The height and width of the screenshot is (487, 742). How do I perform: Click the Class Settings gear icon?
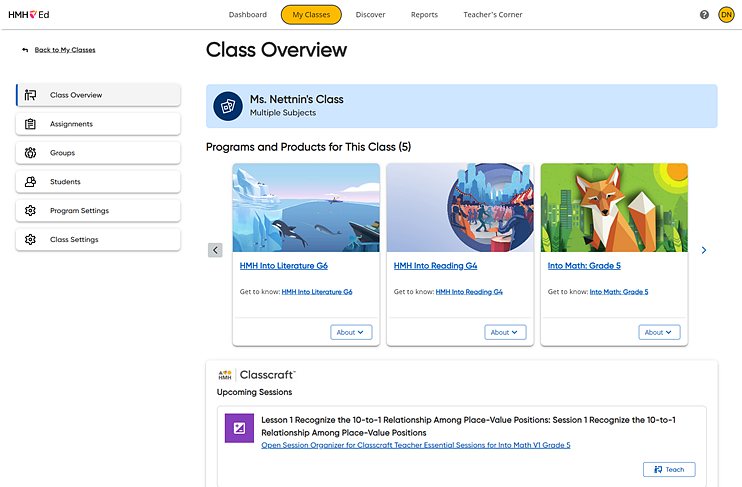(30, 239)
